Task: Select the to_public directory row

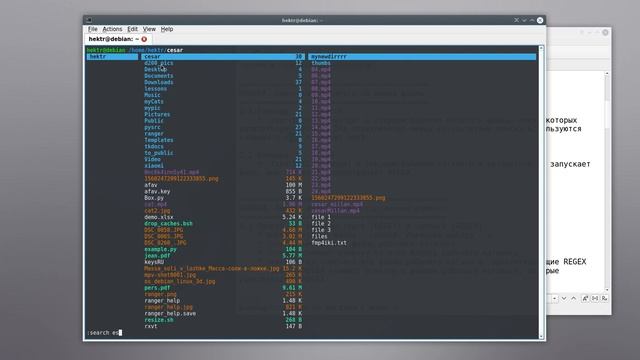Action: pos(222,153)
